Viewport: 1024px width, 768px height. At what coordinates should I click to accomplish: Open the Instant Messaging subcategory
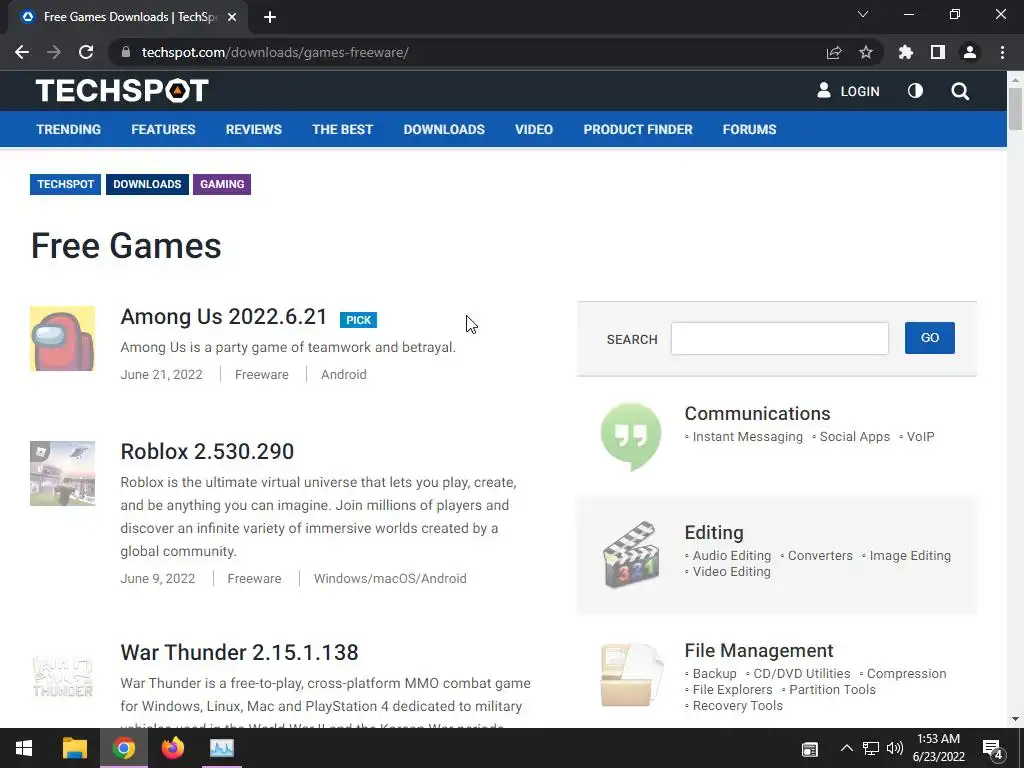click(x=748, y=437)
